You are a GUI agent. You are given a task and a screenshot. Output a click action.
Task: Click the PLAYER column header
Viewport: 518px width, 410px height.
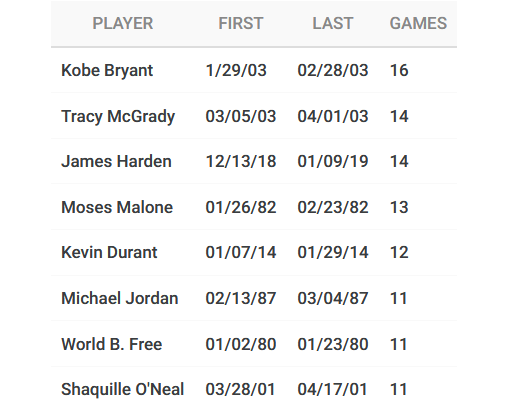point(123,23)
